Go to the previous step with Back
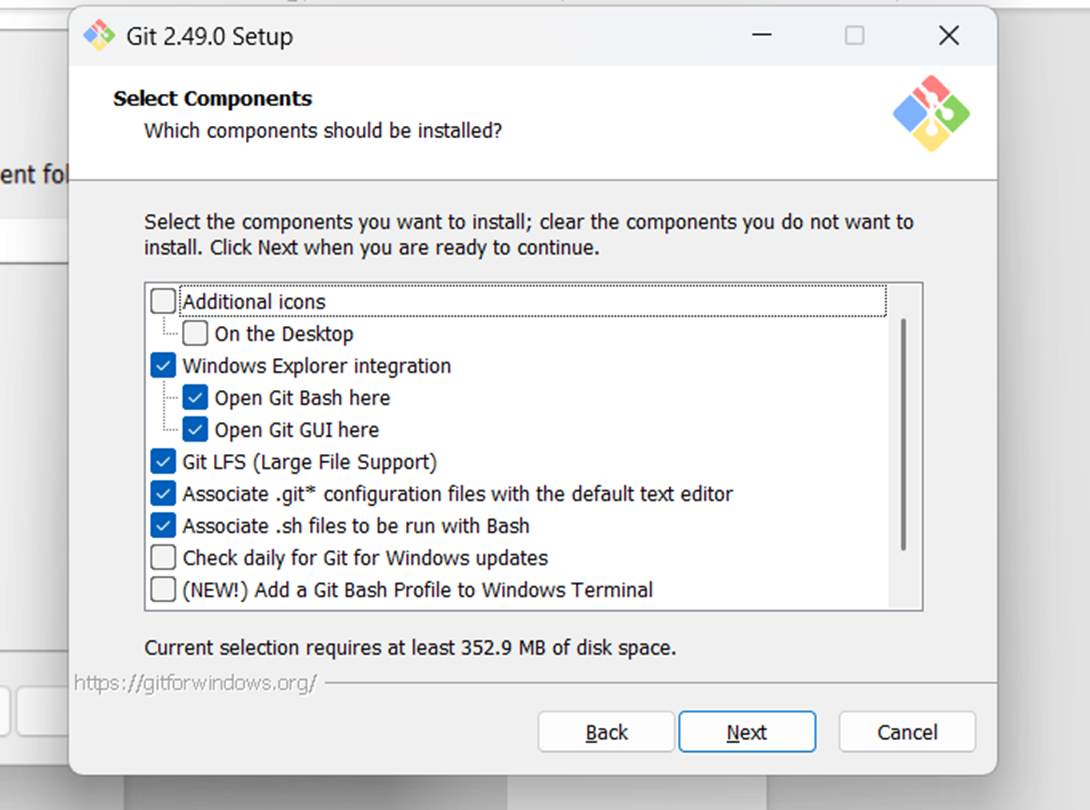The height and width of the screenshot is (810, 1090). tap(606, 731)
